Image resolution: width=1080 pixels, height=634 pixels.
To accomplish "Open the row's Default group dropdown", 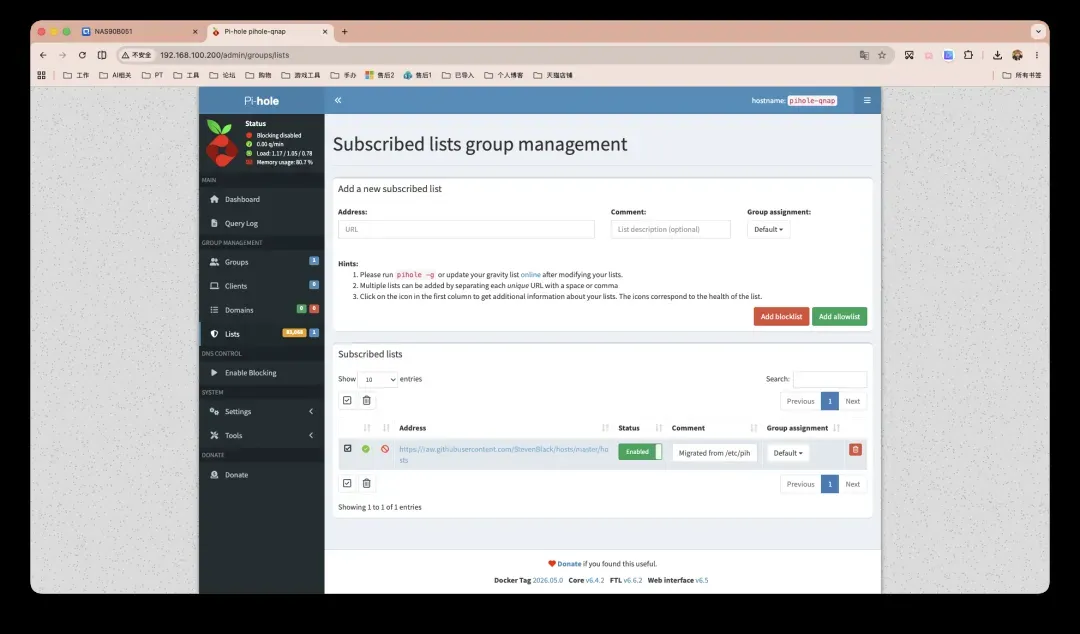I will (788, 453).
